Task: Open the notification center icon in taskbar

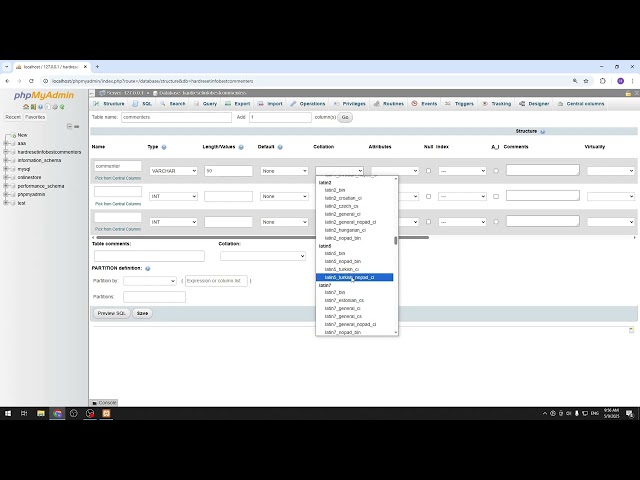Action: click(x=629, y=414)
